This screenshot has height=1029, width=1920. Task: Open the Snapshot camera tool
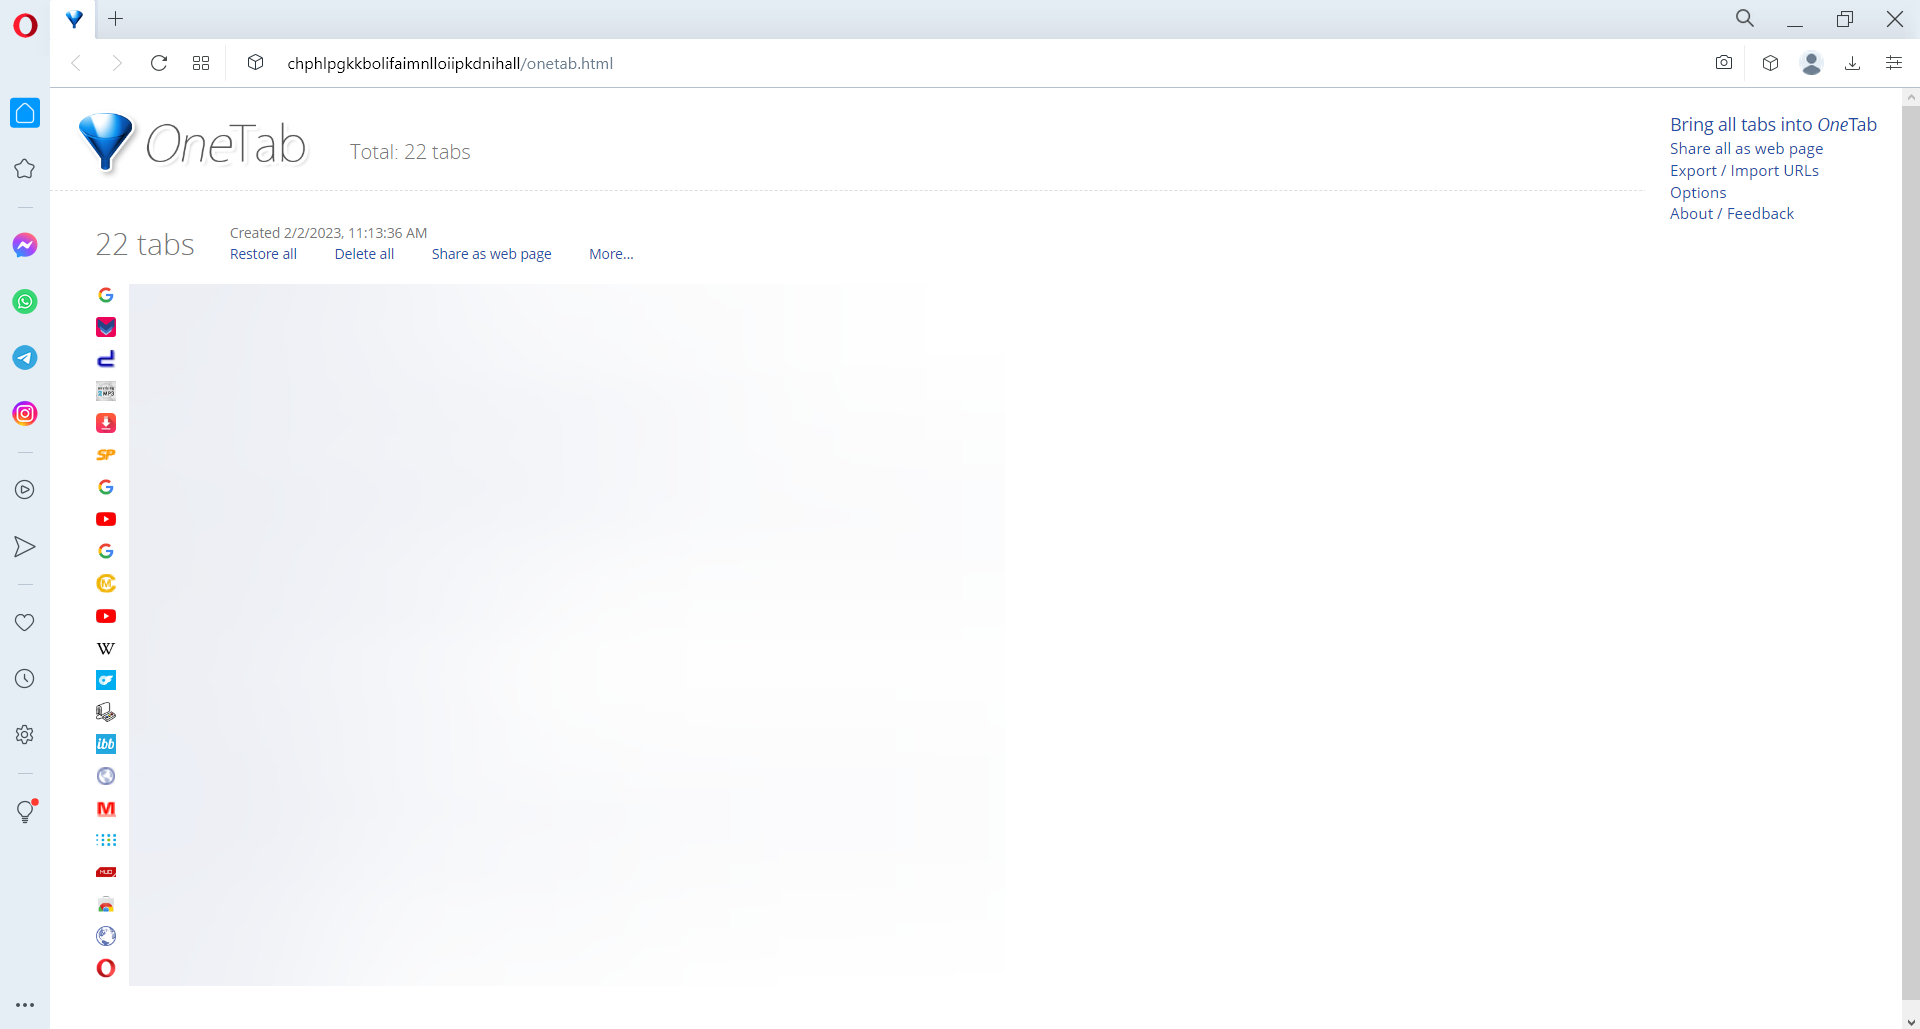tap(1724, 63)
